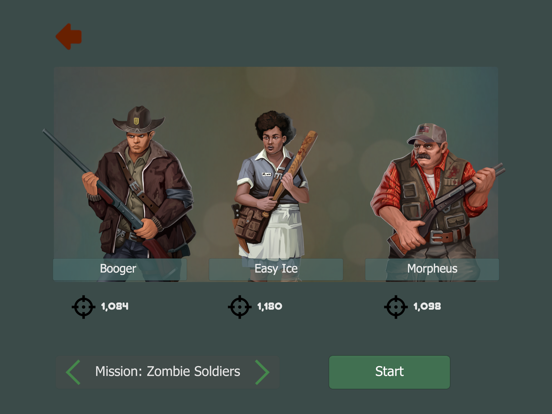
Task: Choose the capped man with shotgun
Action: [435, 192]
